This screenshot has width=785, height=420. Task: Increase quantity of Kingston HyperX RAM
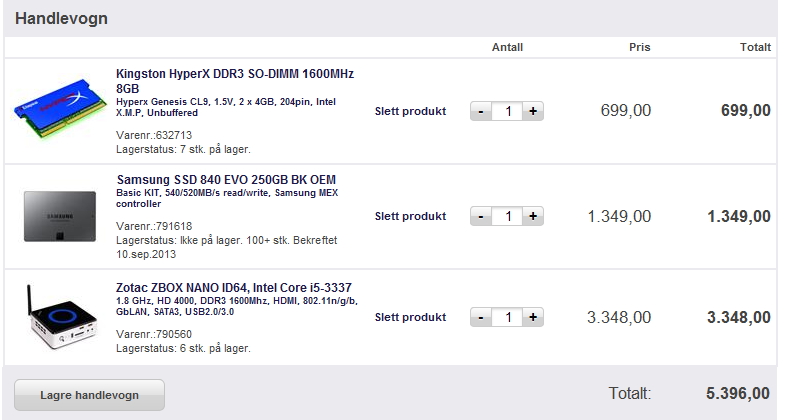533,111
